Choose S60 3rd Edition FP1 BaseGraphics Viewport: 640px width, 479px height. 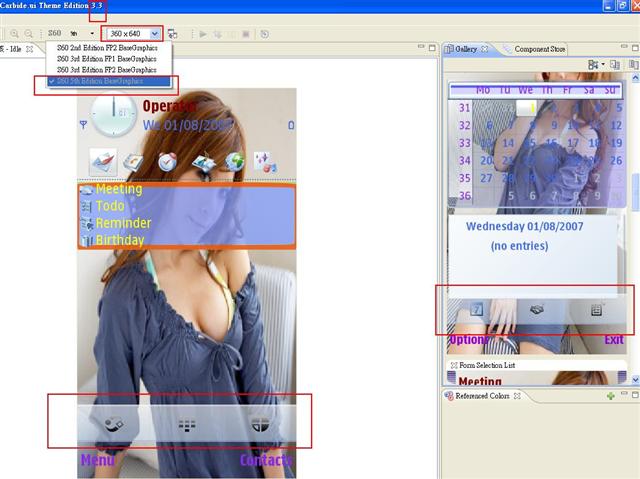click(x=109, y=58)
